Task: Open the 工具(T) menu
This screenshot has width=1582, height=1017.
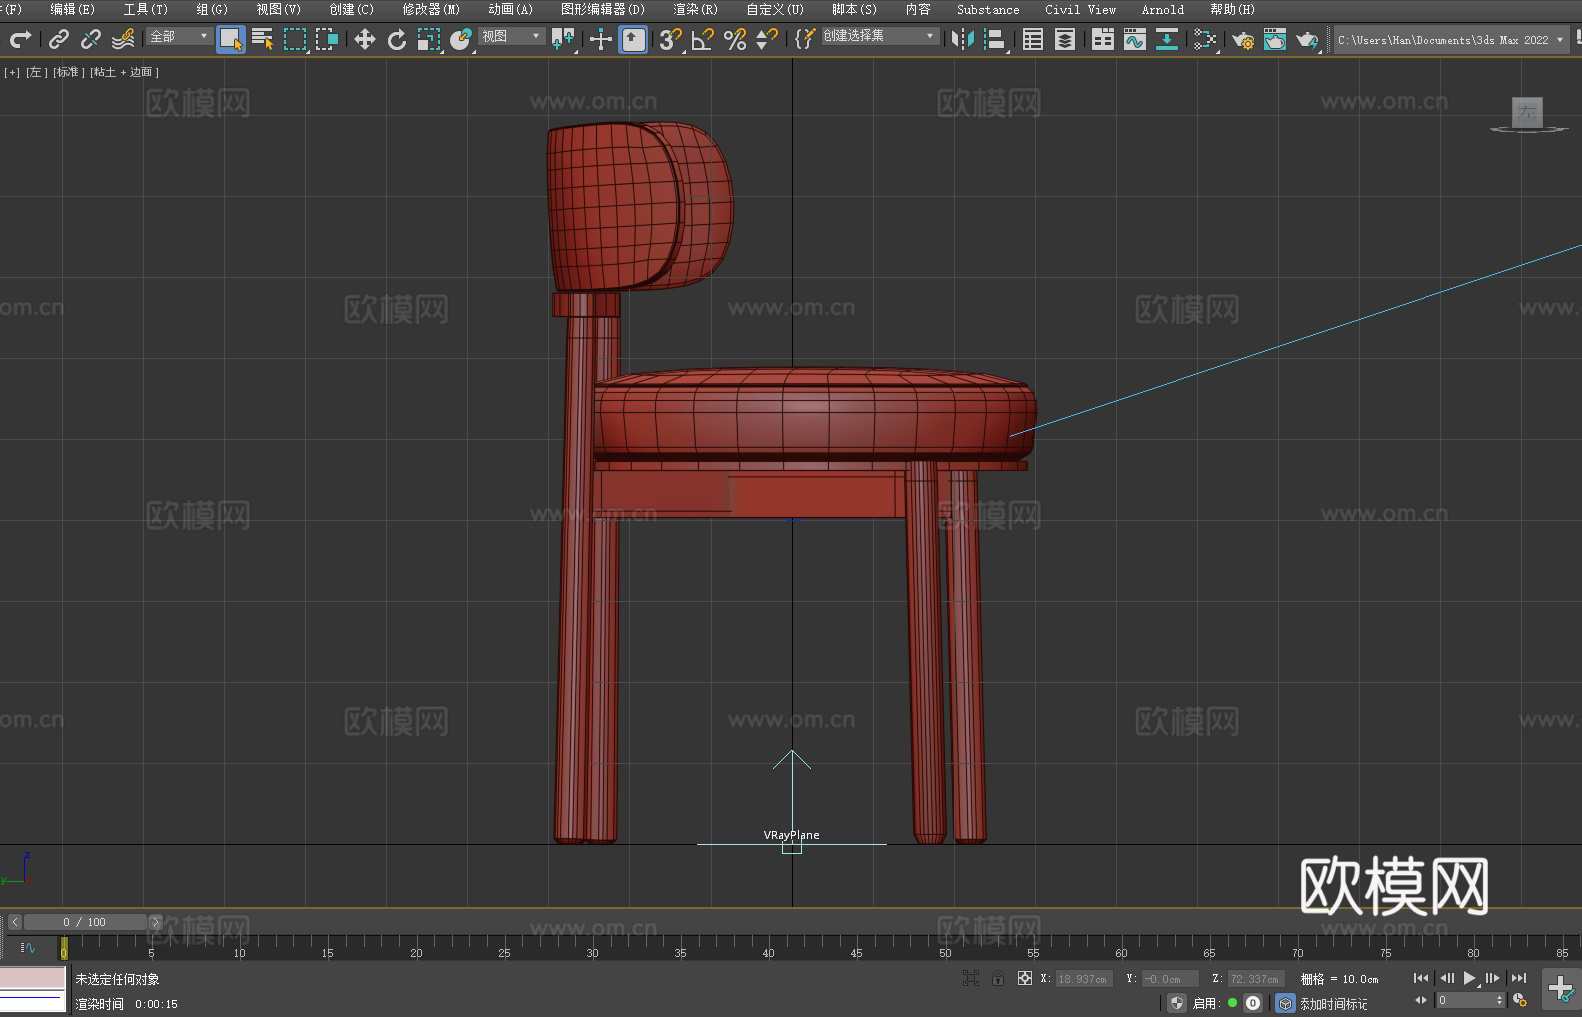Action: [145, 9]
